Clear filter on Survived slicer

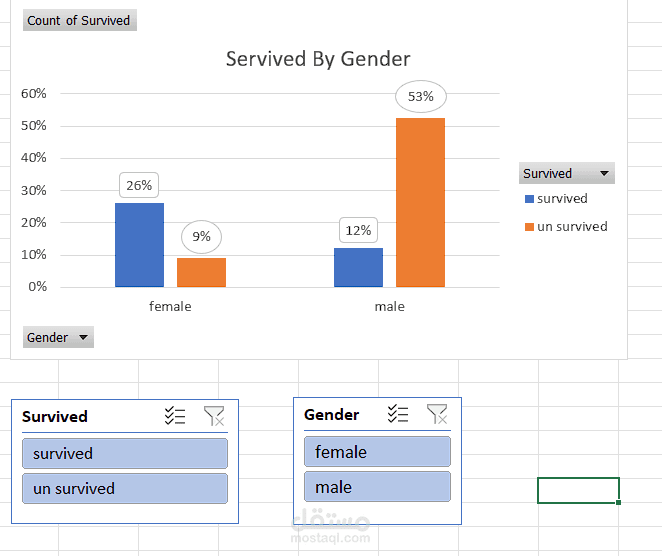213,417
